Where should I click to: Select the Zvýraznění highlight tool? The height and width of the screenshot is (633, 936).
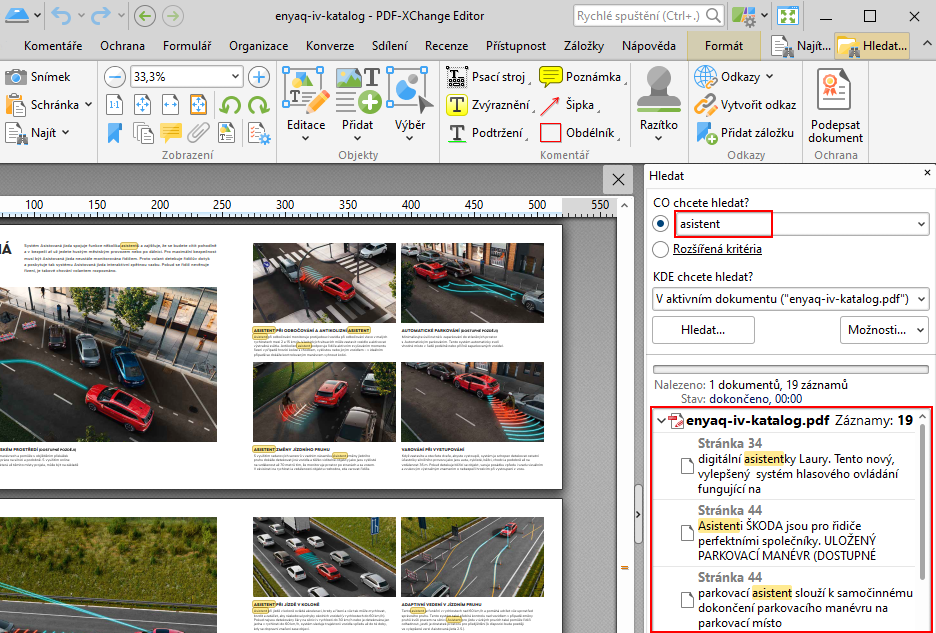488,105
